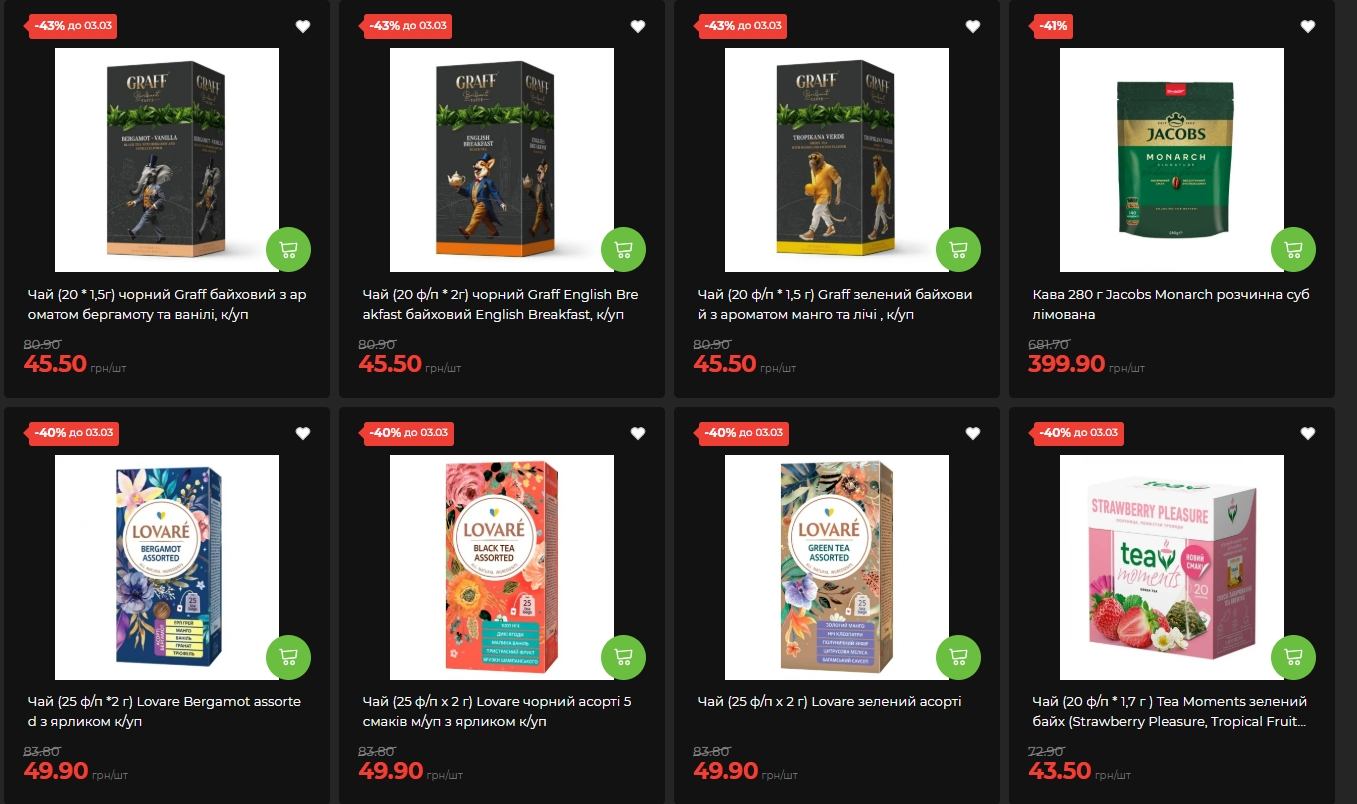Favorite the Graff bergamot vanilla tea
This screenshot has width=1357, height=804.
[303, 27]
